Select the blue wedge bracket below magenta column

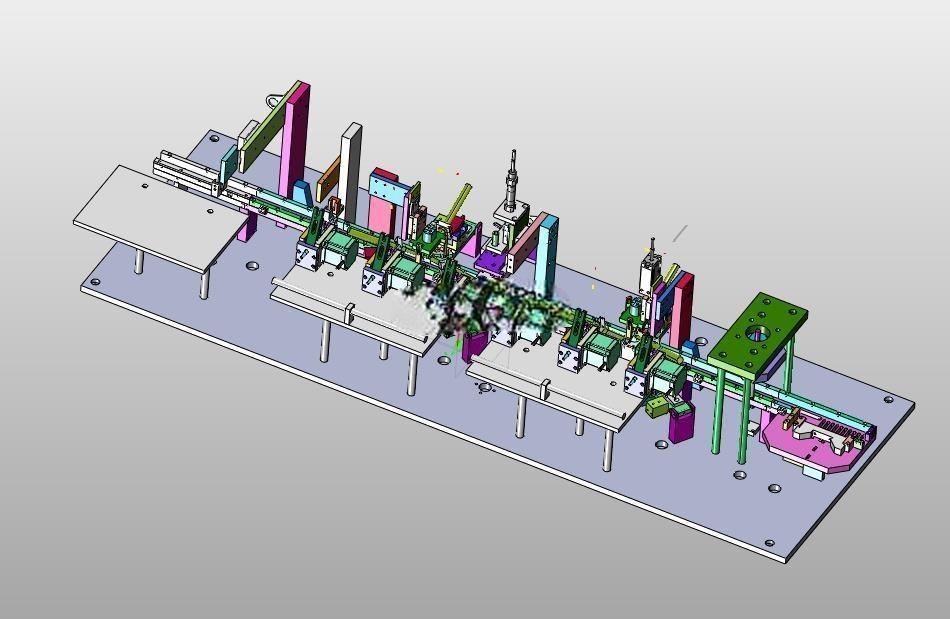[x=302, y=192]
